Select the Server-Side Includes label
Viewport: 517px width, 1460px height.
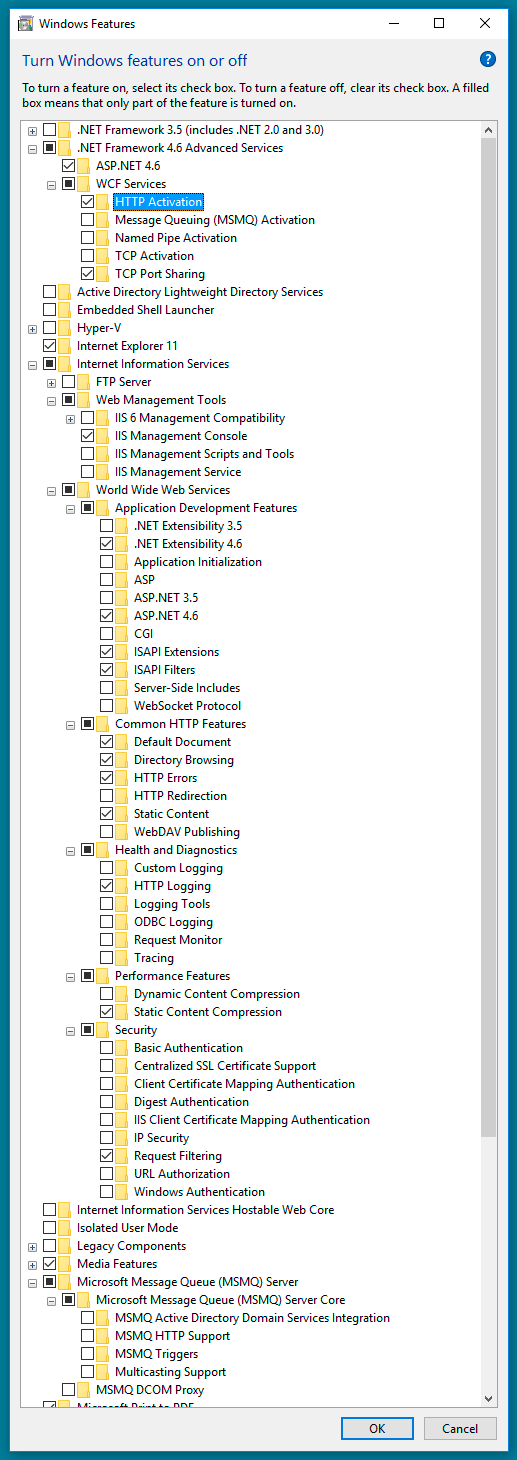pos(187,688)
